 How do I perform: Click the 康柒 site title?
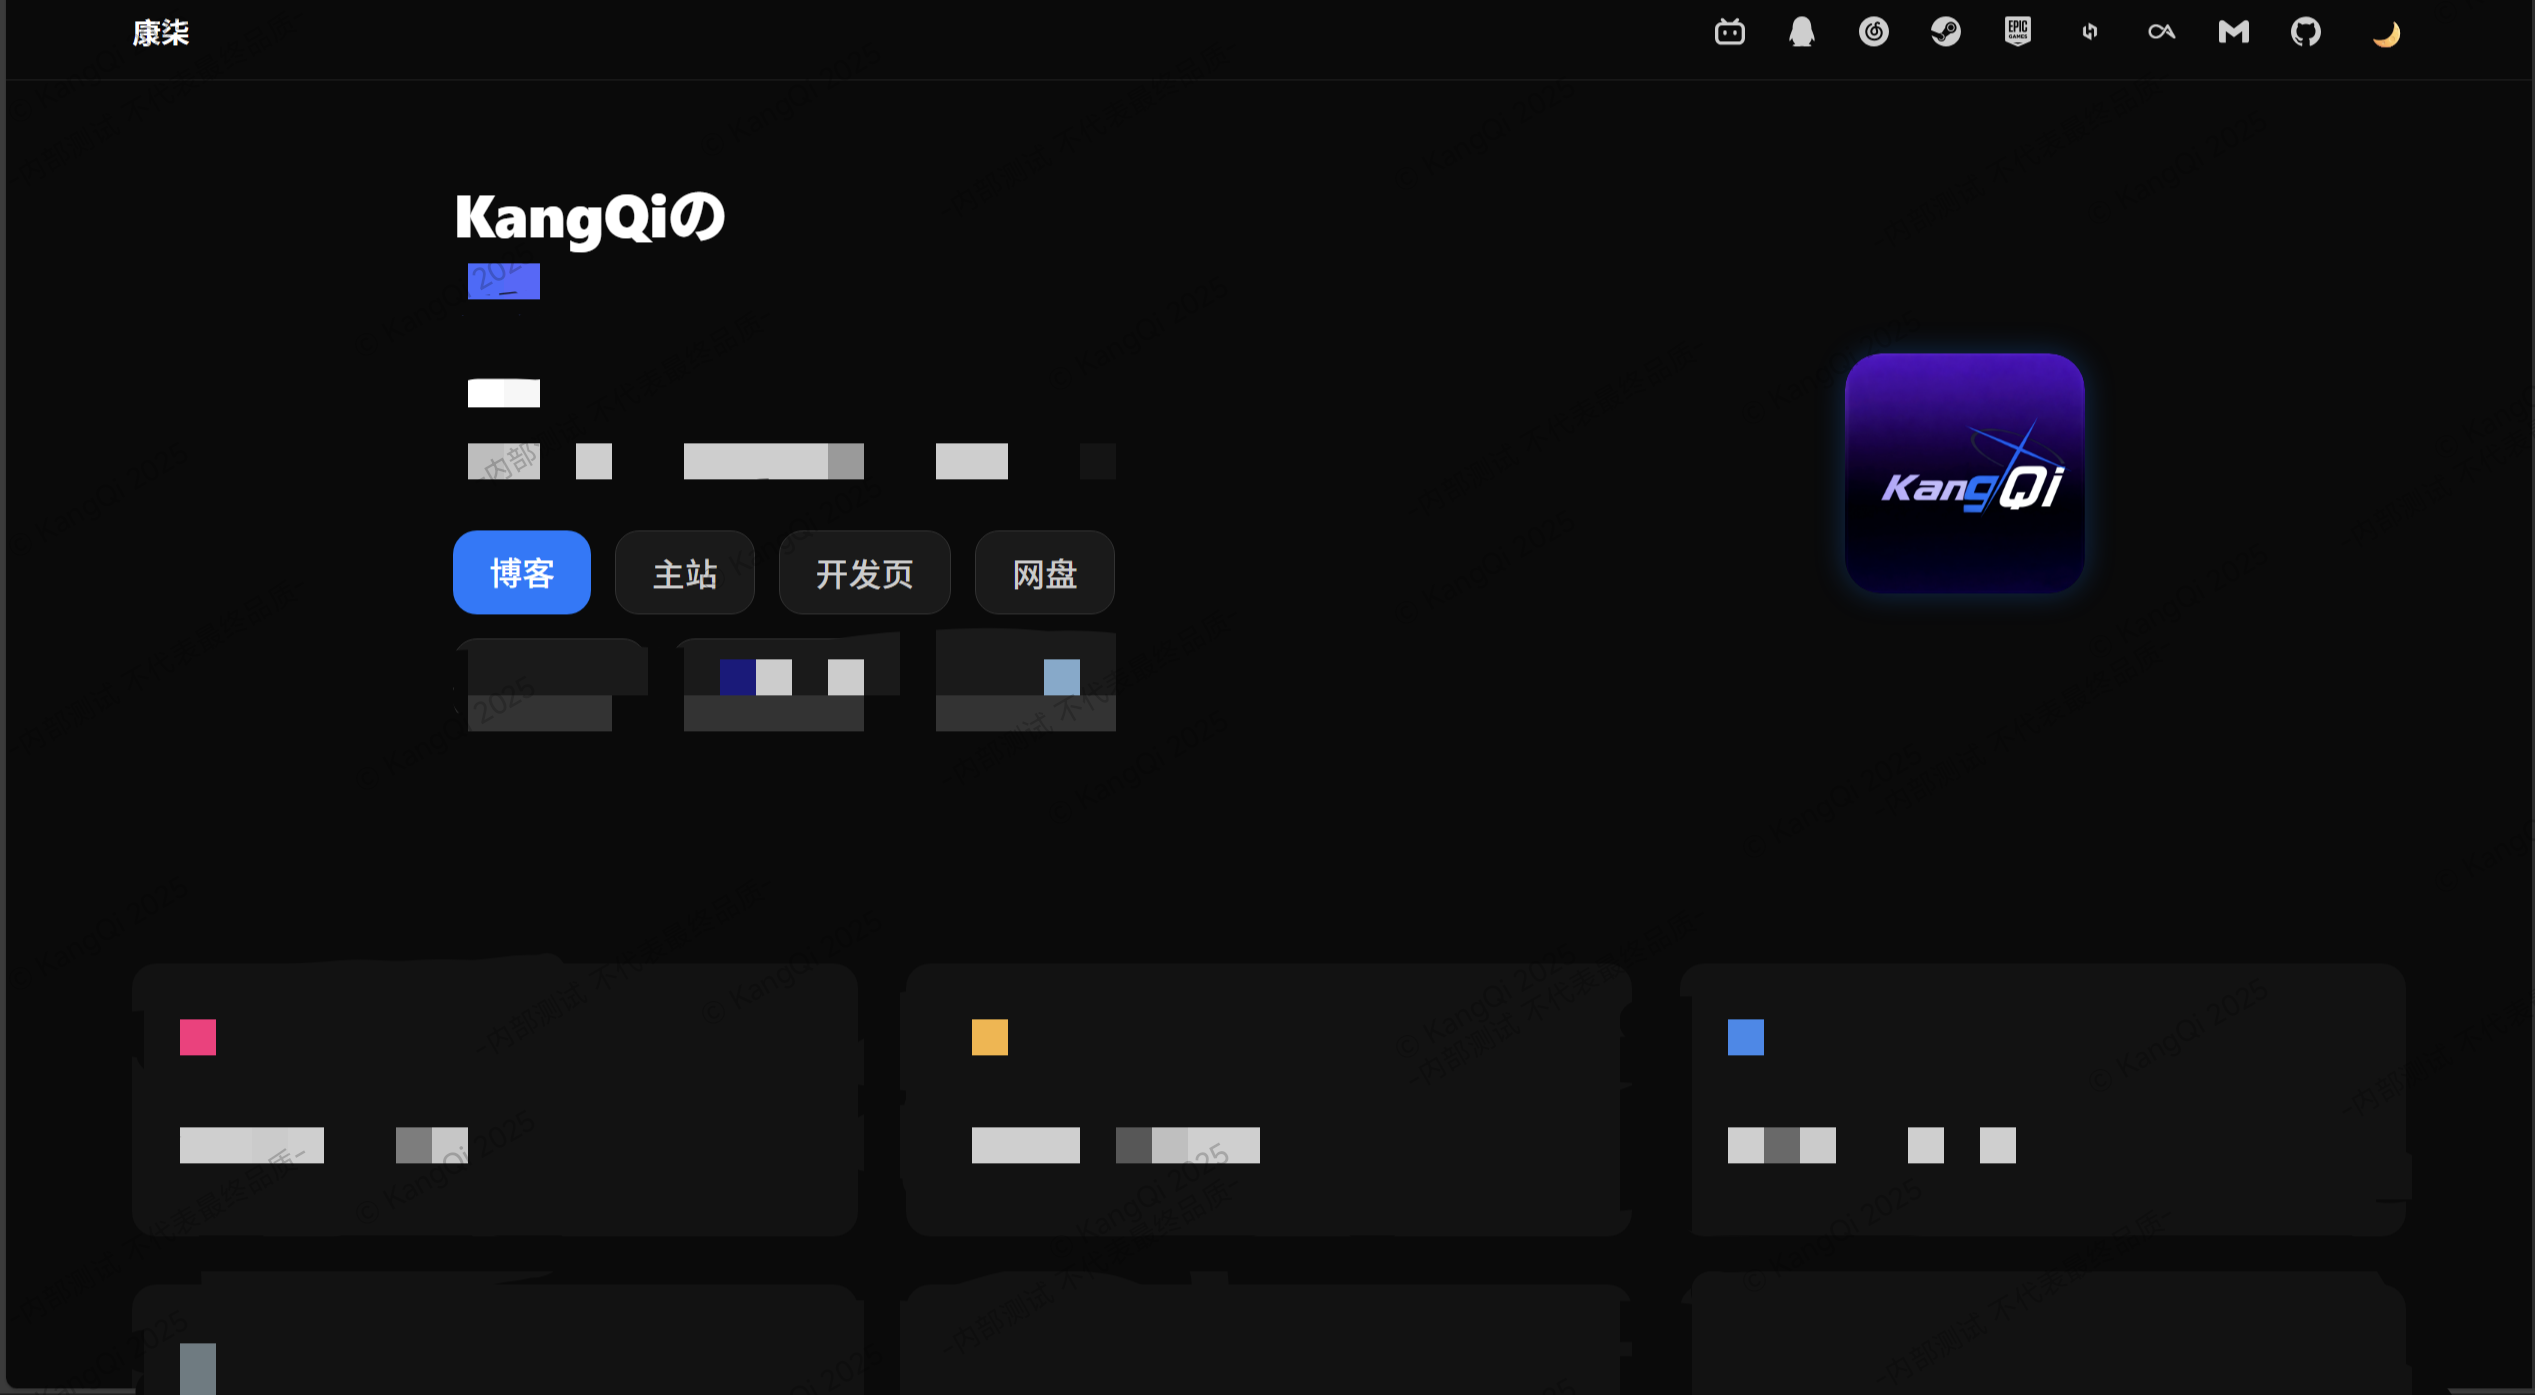pos(160,33)
